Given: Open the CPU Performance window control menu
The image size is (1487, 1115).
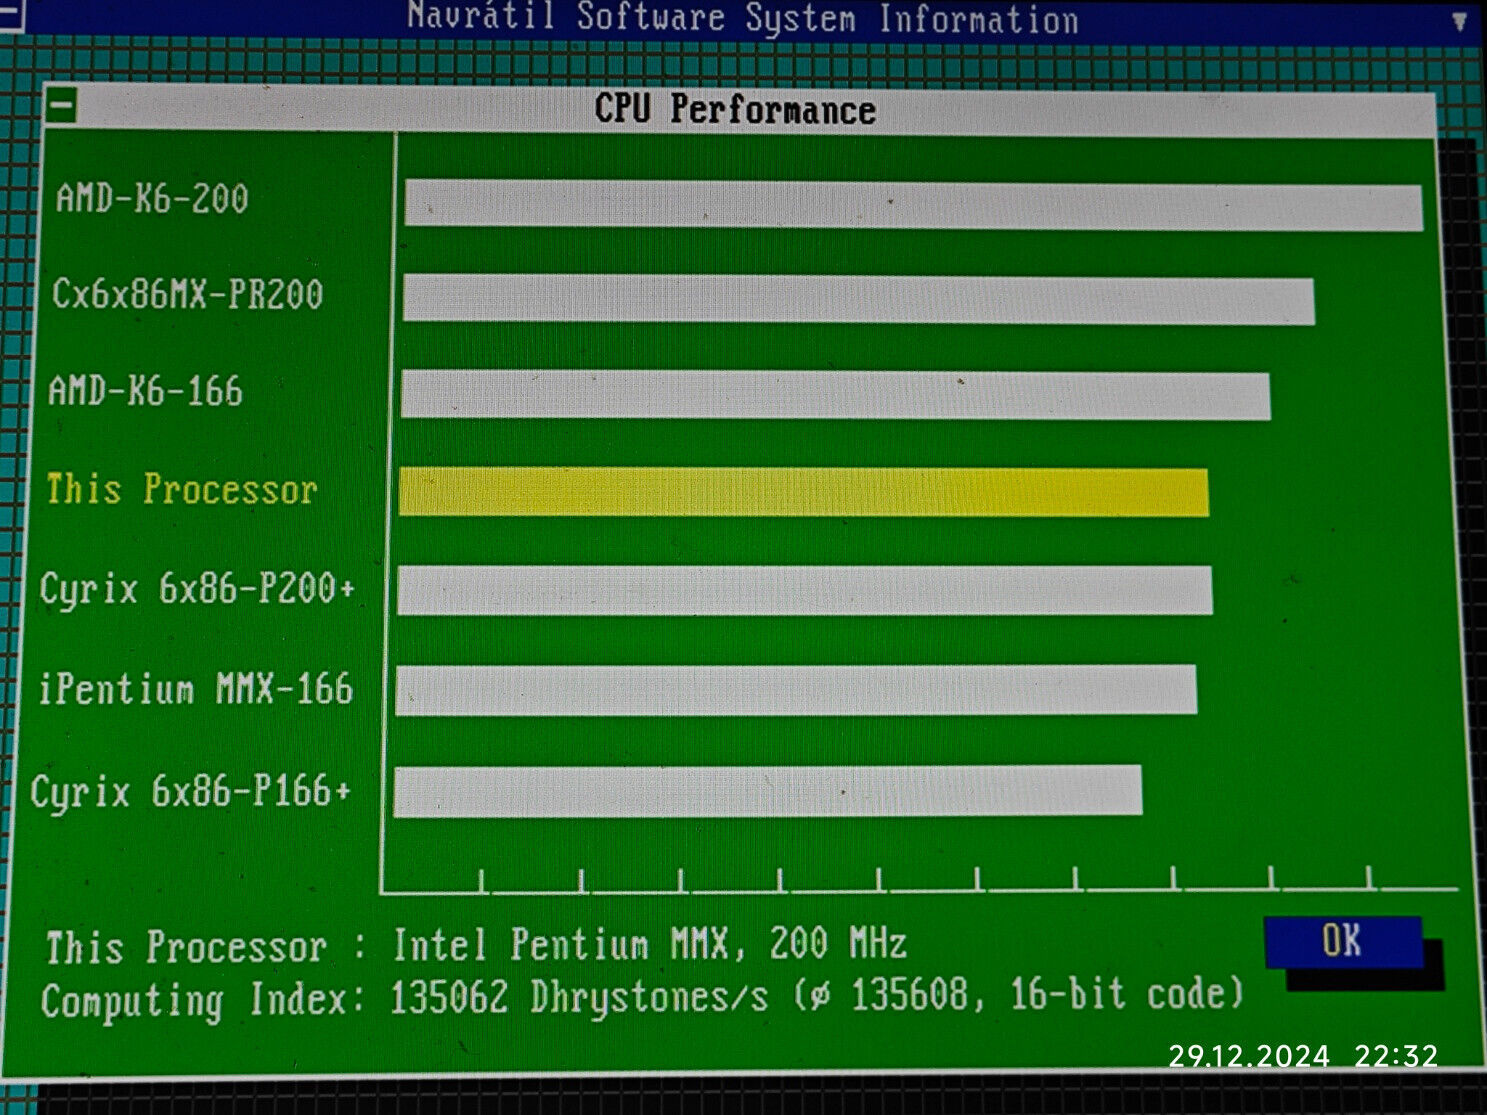Looking at the screenshot, I should click(61, 106).
